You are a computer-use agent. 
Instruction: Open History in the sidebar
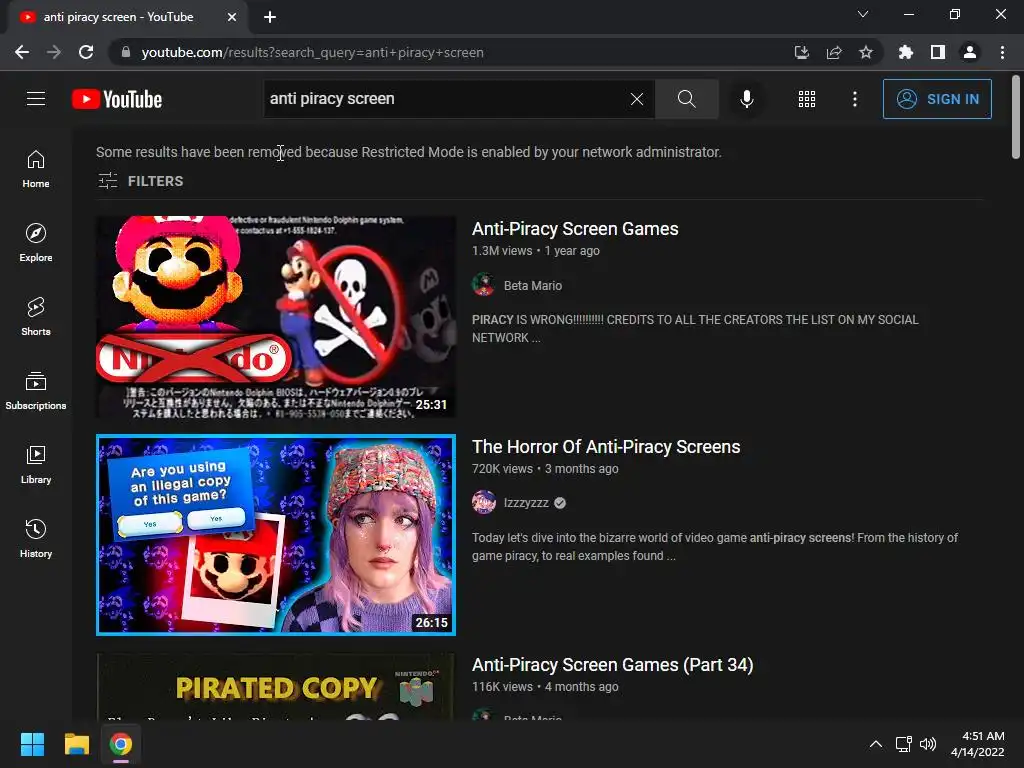pos(36,538)
